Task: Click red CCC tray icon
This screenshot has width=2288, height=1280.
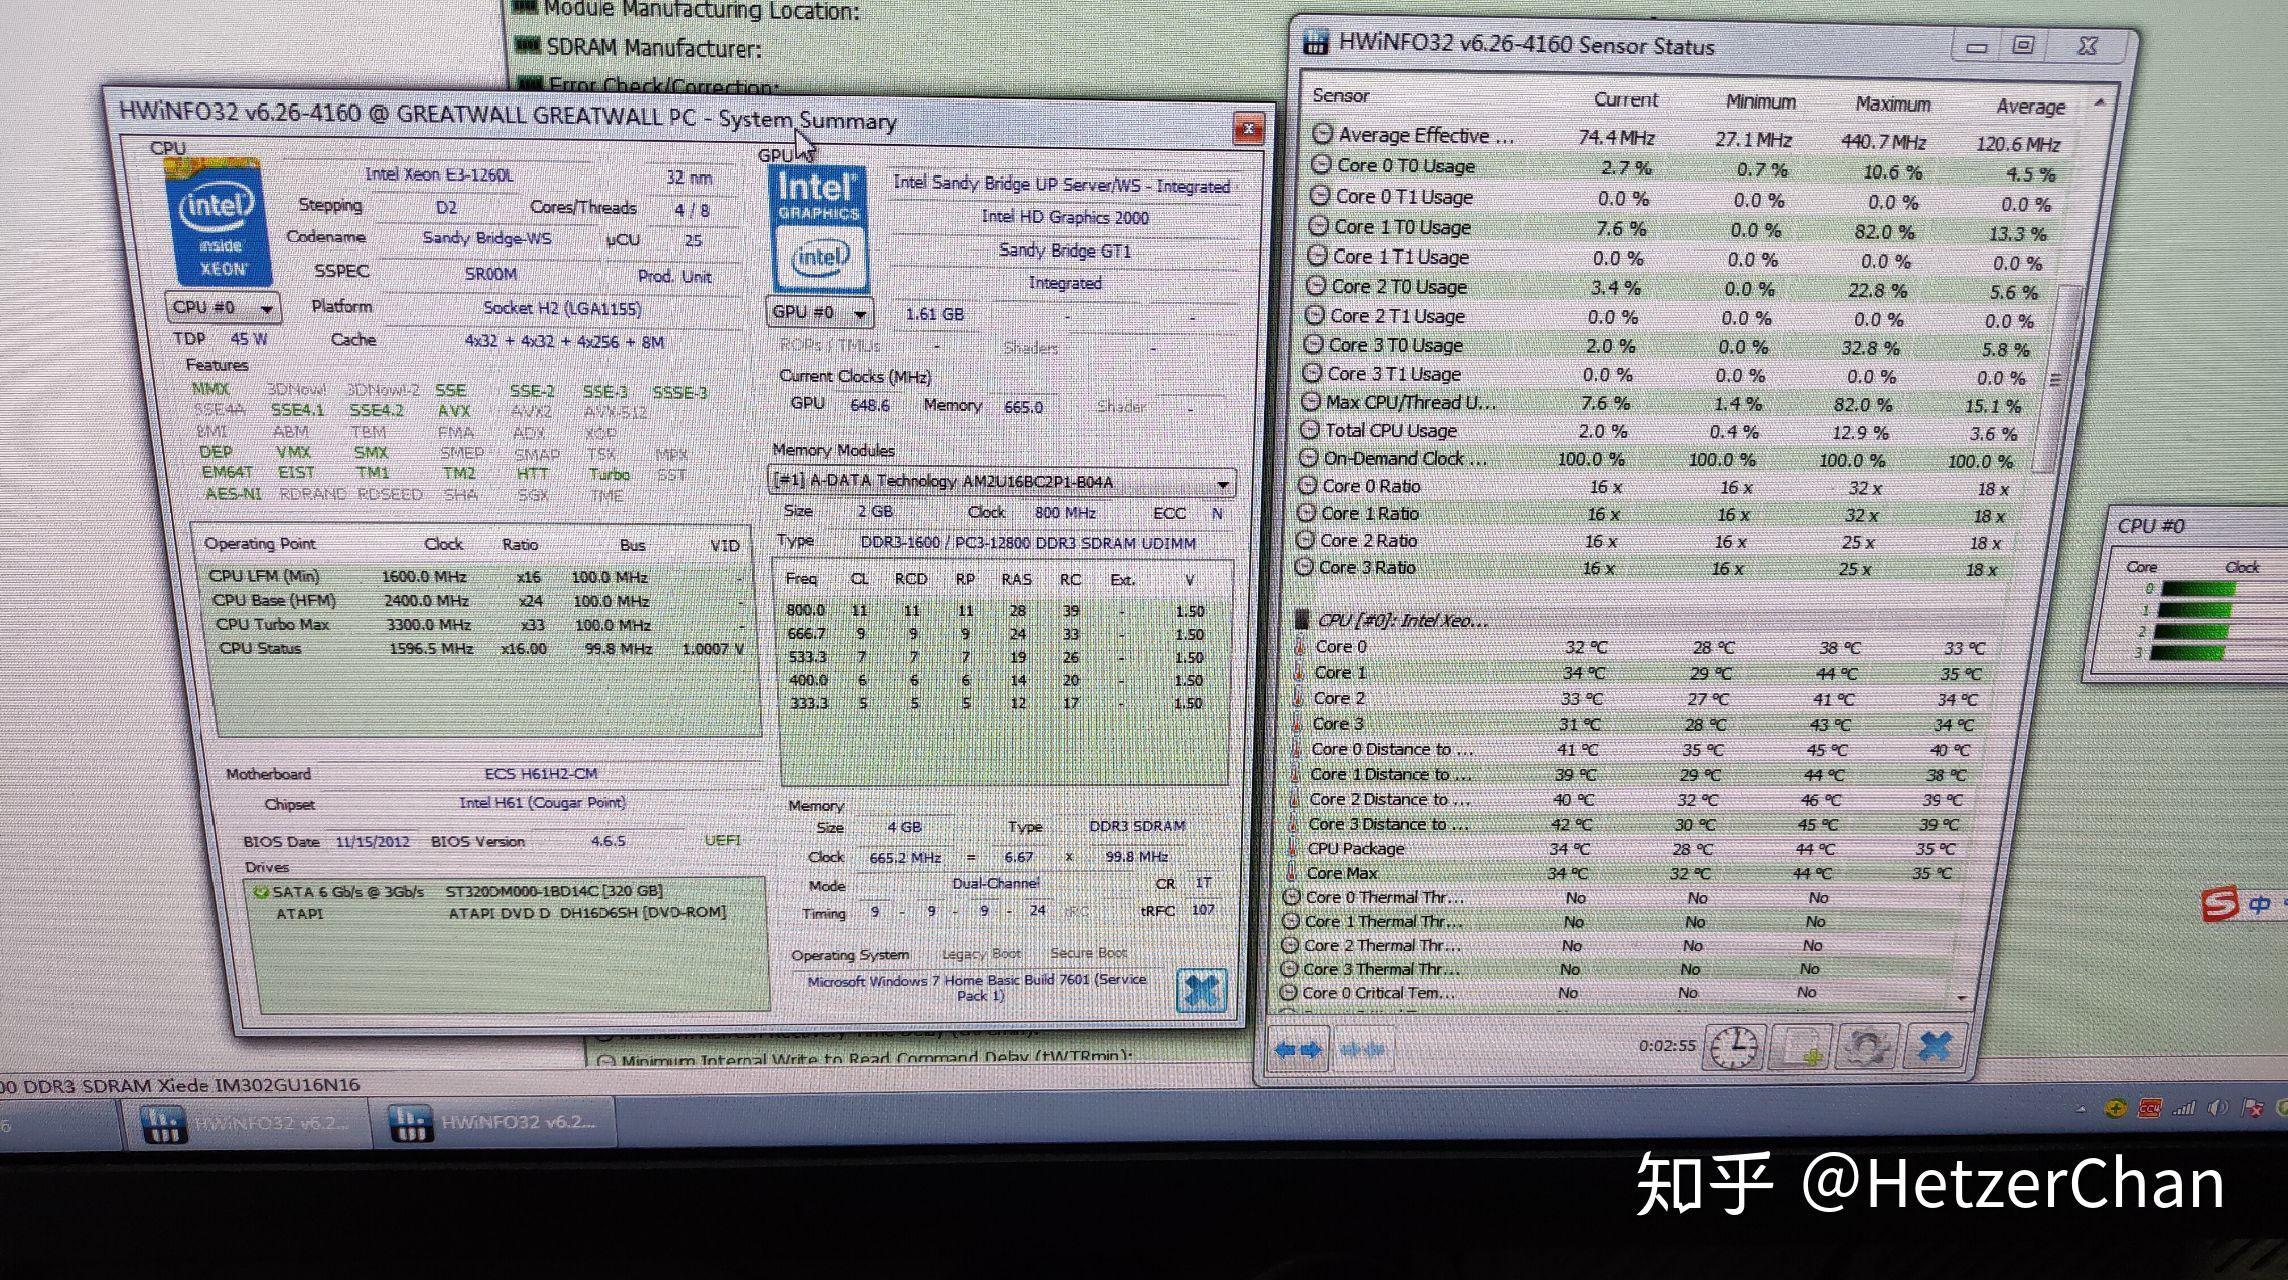Action: 2149,1108
